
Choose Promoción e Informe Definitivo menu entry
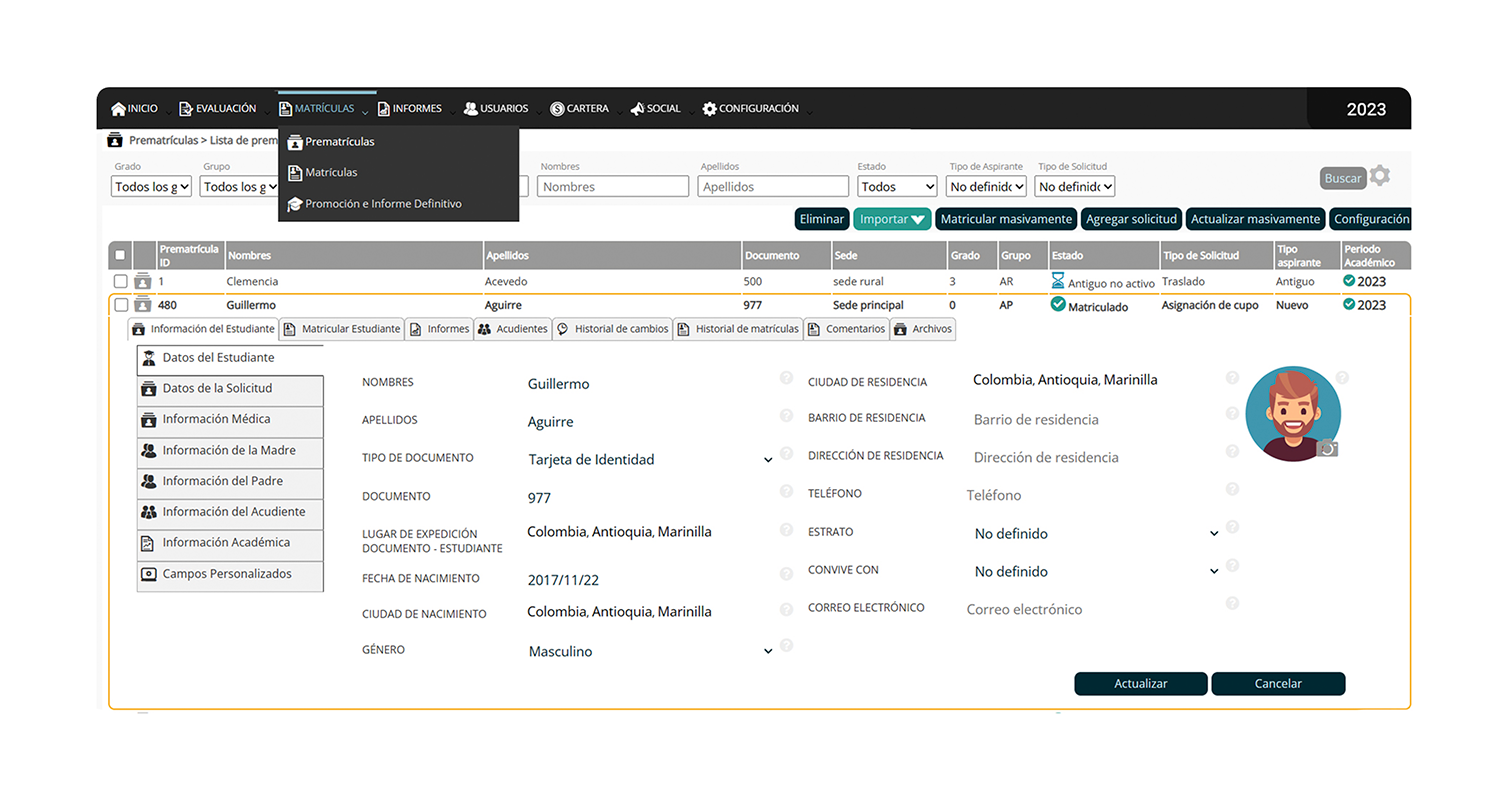click(x=383, y=204)
